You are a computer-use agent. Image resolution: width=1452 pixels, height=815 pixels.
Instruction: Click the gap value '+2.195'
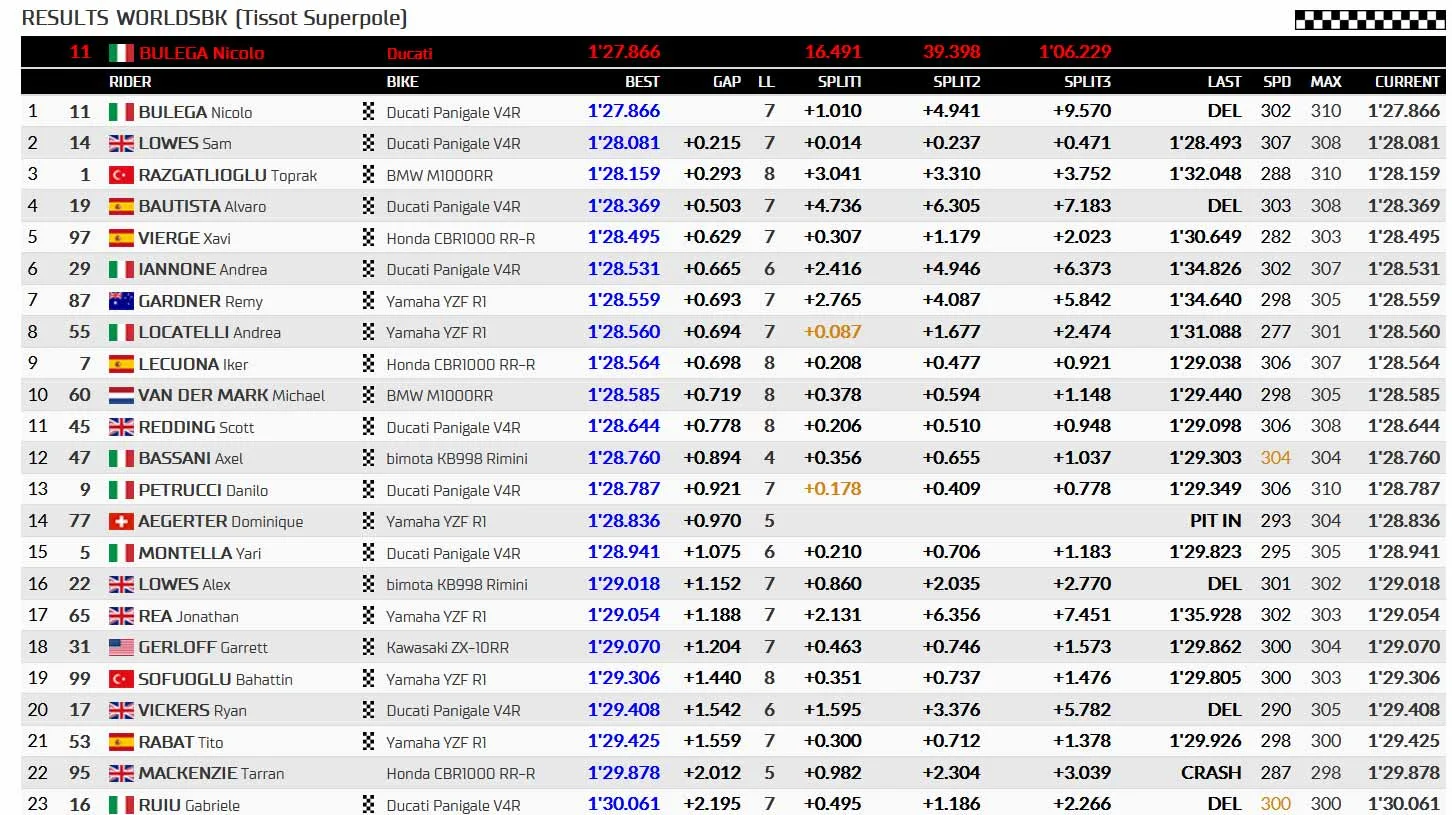[712, 805]
